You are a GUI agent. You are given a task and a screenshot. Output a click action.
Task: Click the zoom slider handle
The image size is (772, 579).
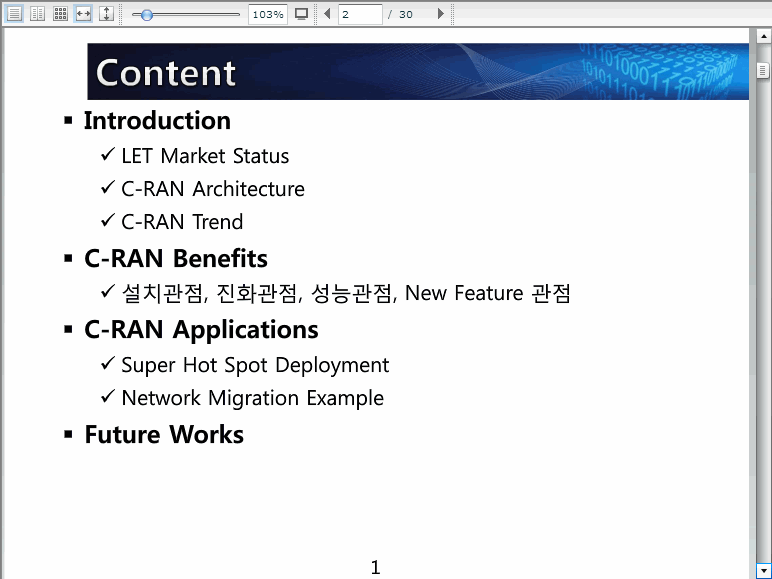[146, 15]
